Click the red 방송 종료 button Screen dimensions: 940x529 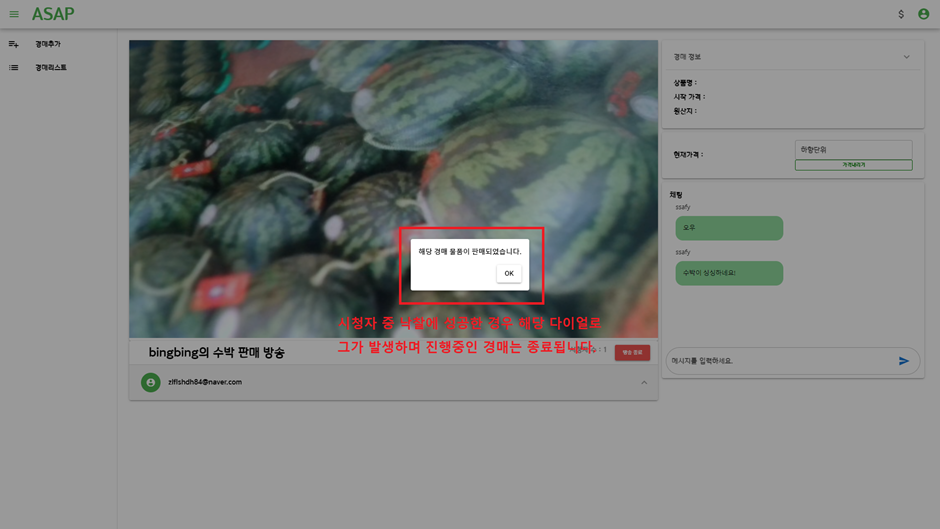click(x=632, y=353)
